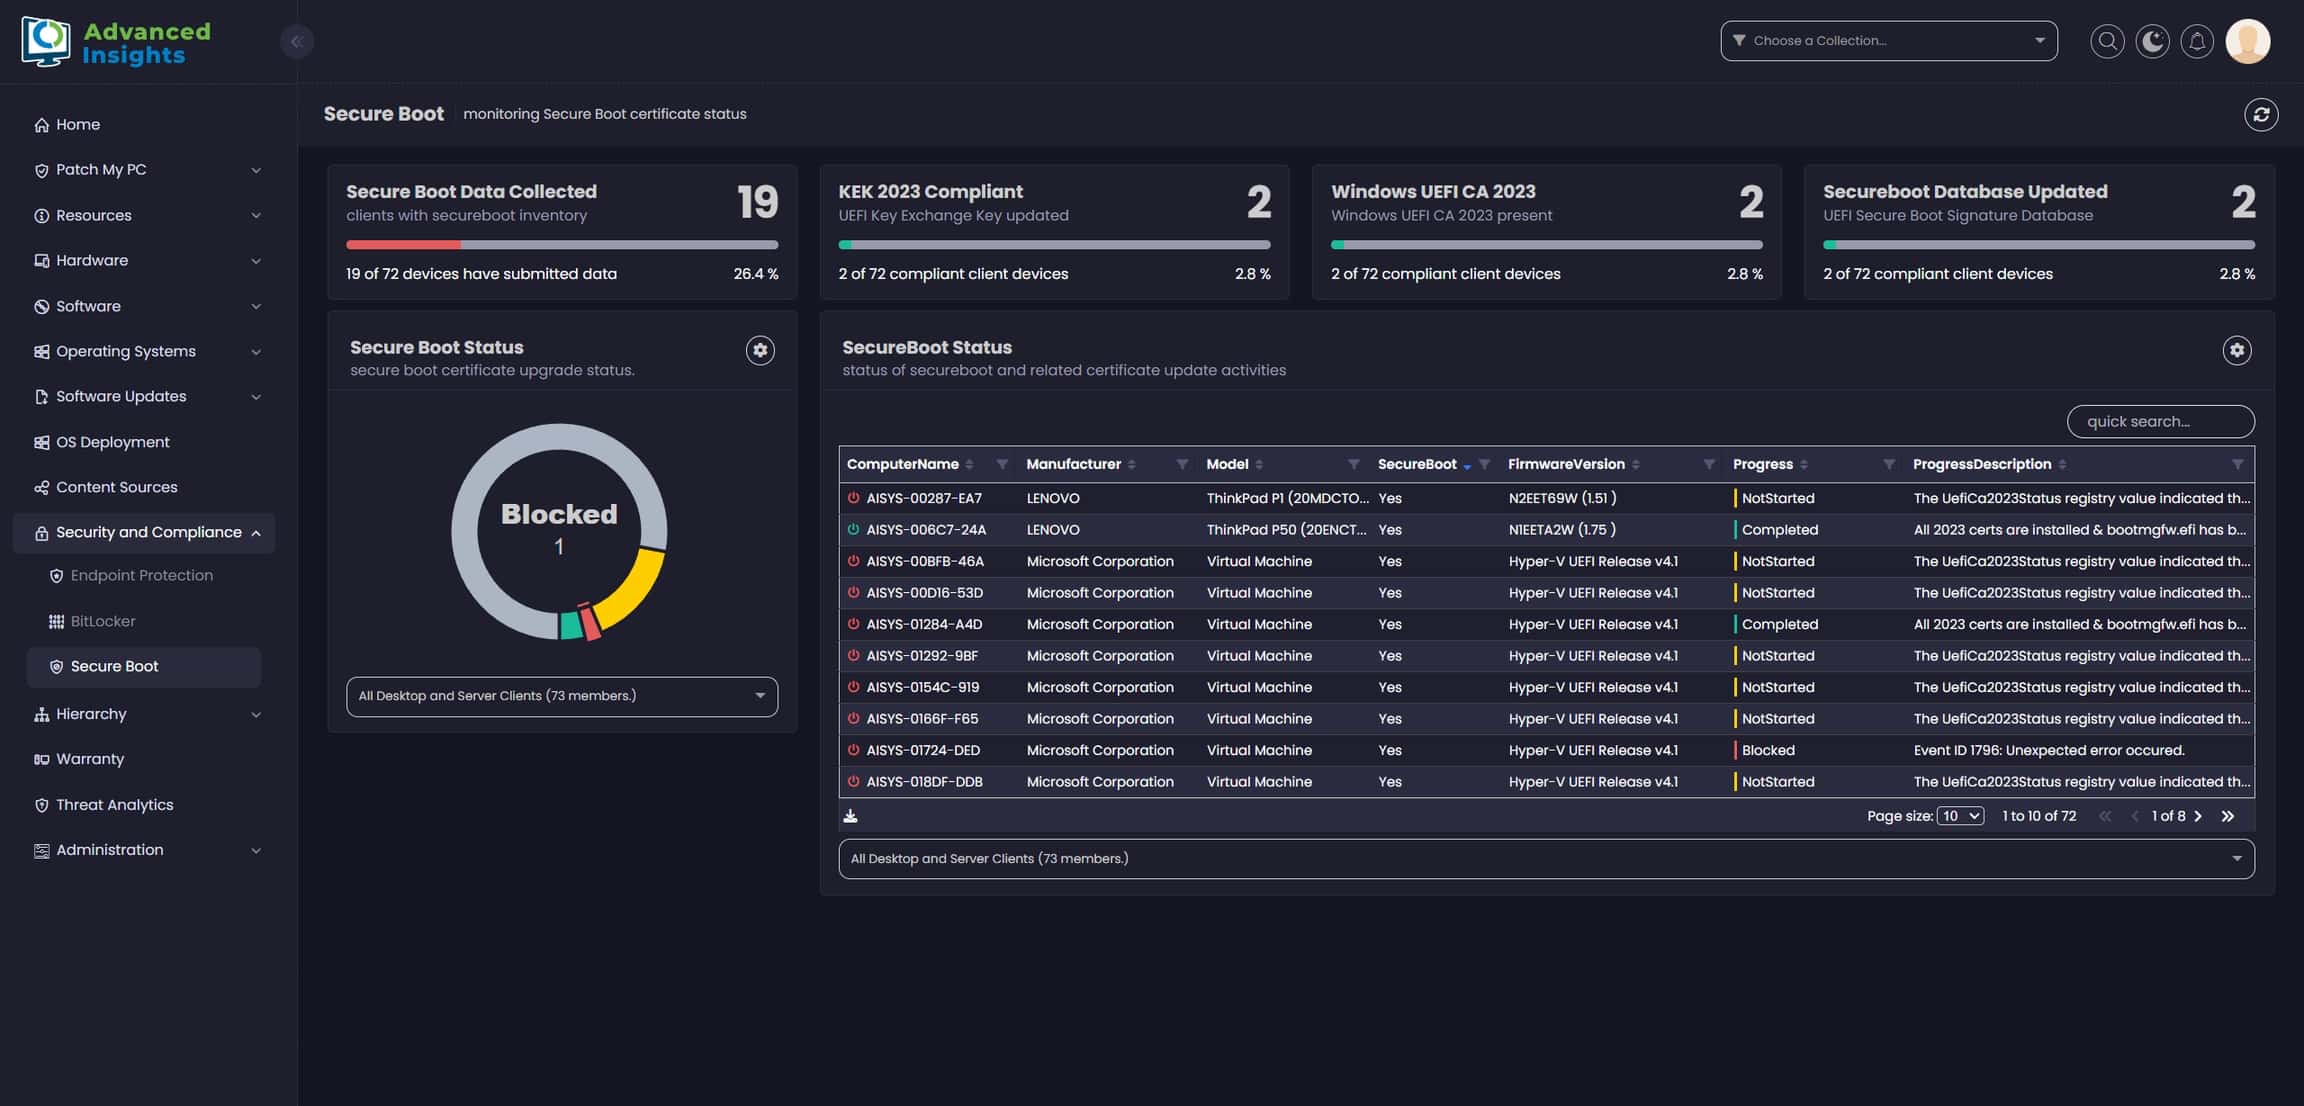Open the BitLocker menu item
This screenshot has height=1106, width=2304.
coord(103,621)
